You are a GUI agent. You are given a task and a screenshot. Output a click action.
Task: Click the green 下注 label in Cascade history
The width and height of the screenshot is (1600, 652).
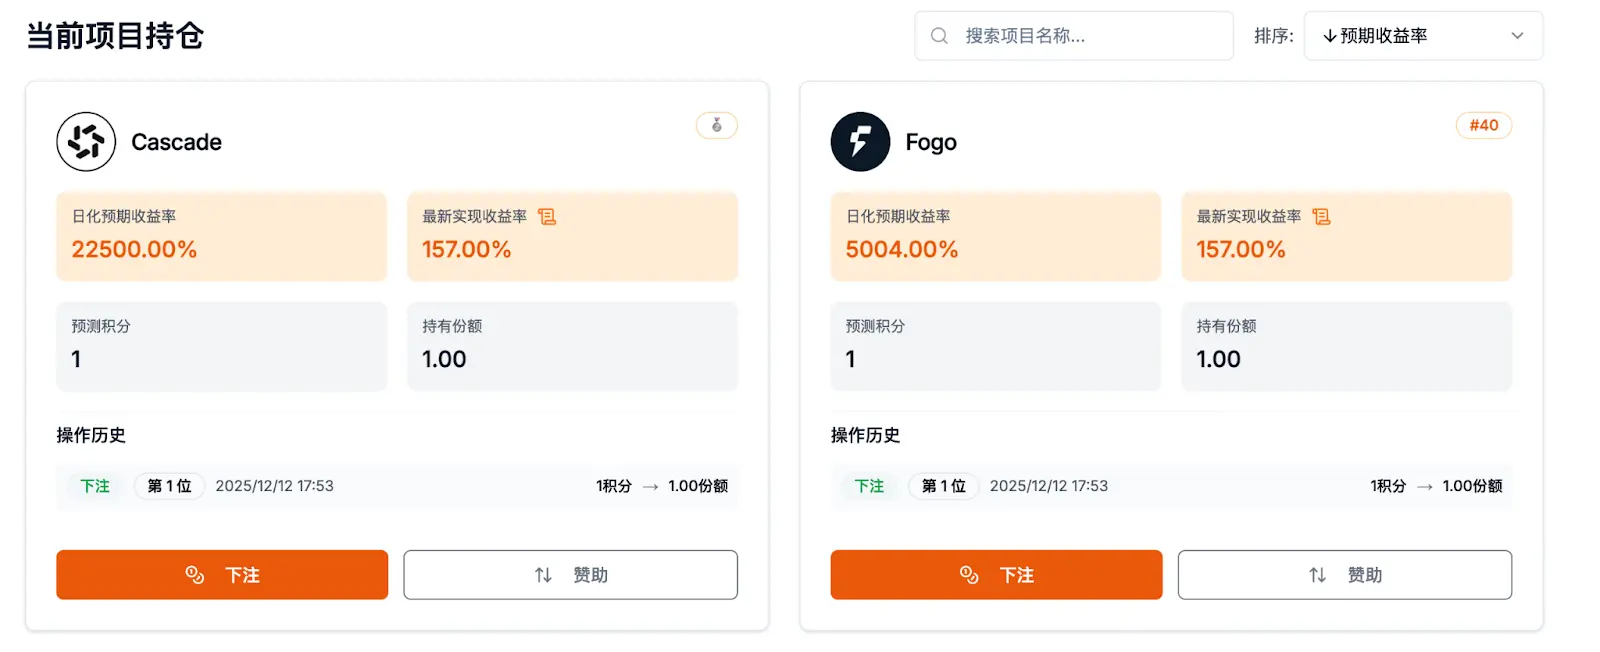[x=95, y=486]
